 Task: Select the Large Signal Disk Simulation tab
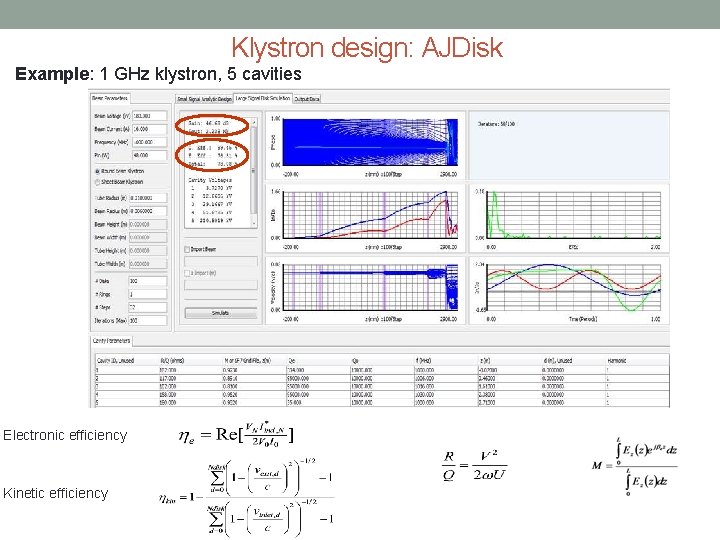tap(263, 98)
